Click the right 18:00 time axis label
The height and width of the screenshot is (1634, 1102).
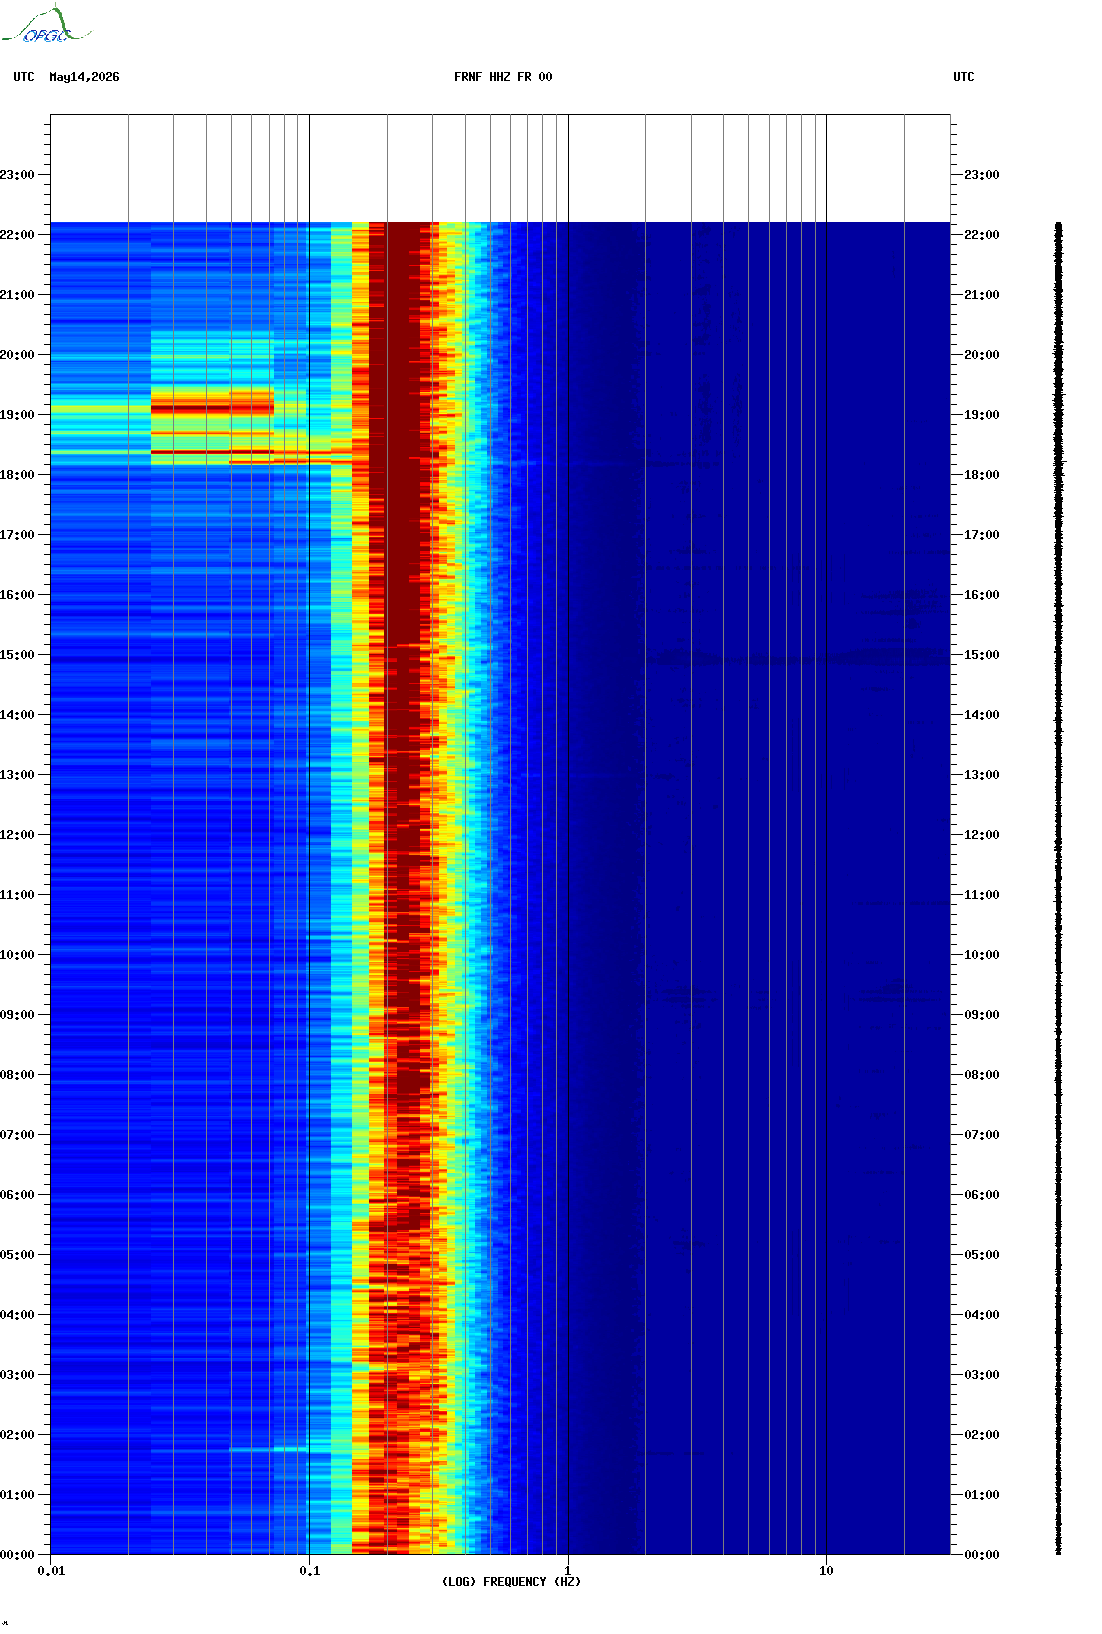point(981,475)
